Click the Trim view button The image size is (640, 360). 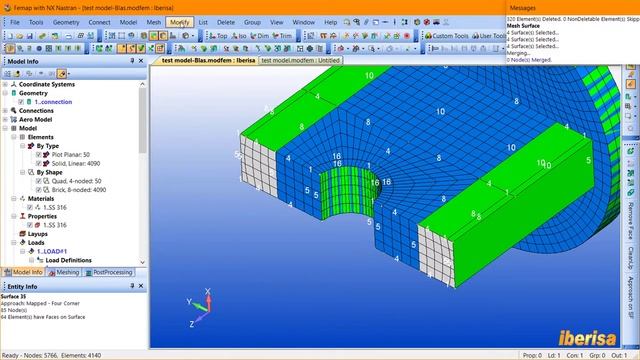(282, 36)
